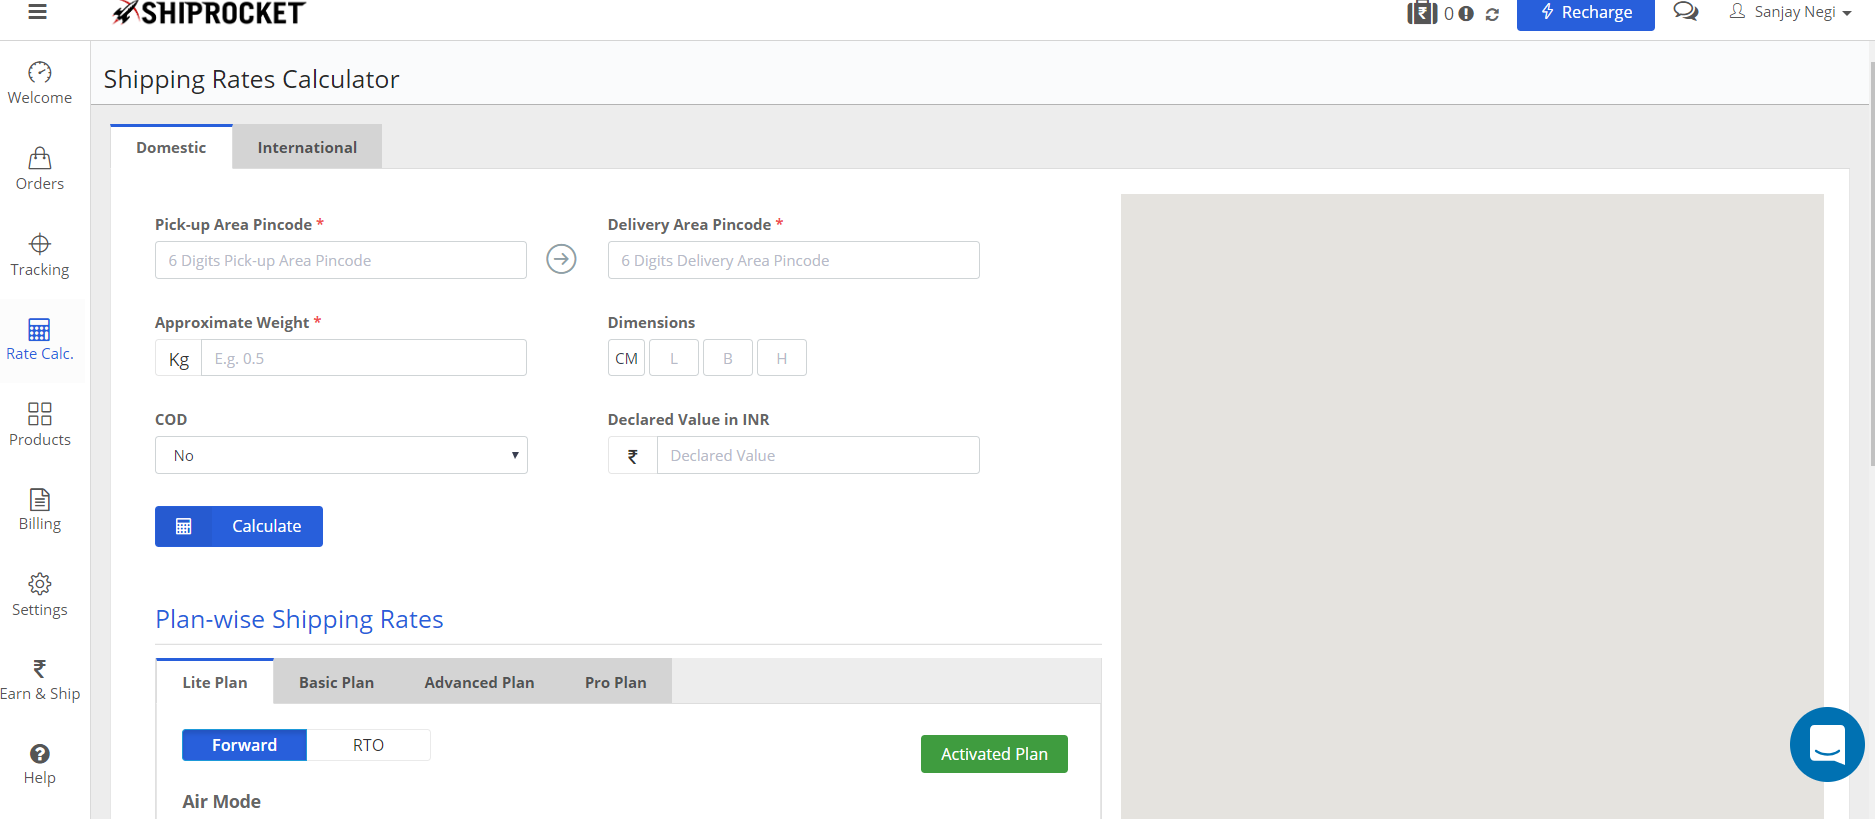Viewport: 1875px width, 819px height.
Task: Switch to RTO rates toggle
Action: (368, 745)
